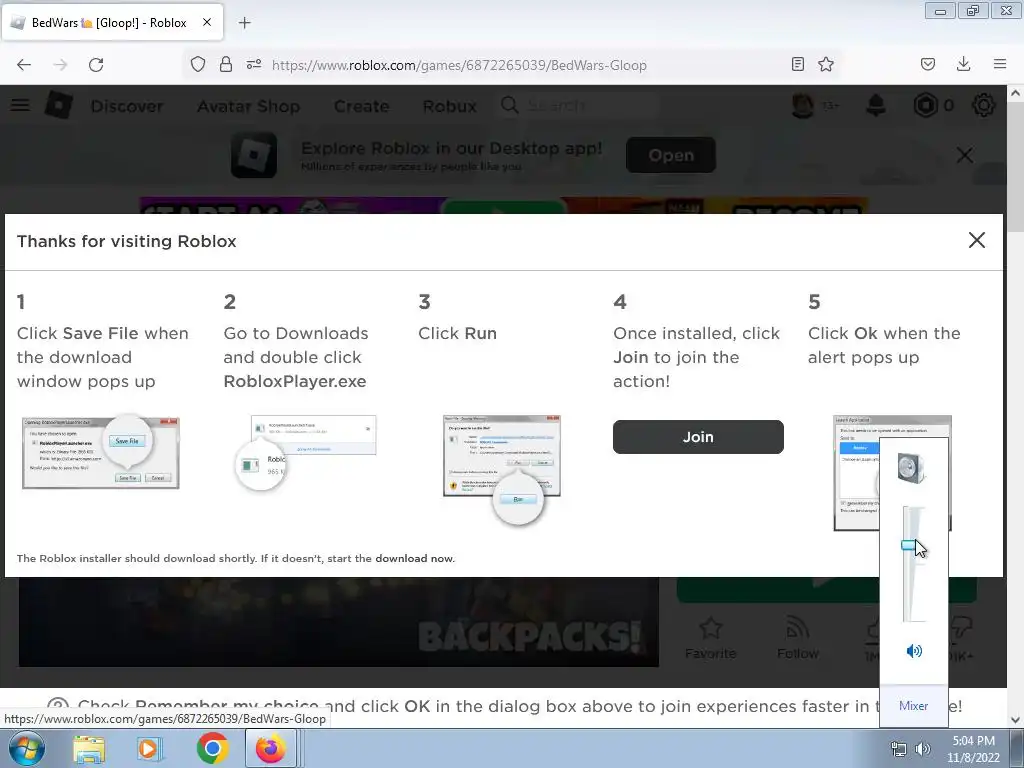Open the Save to Pocket icon
The height and width of the screenshot is (768, 1024).
pyautogui.click(x=927, y=64)
